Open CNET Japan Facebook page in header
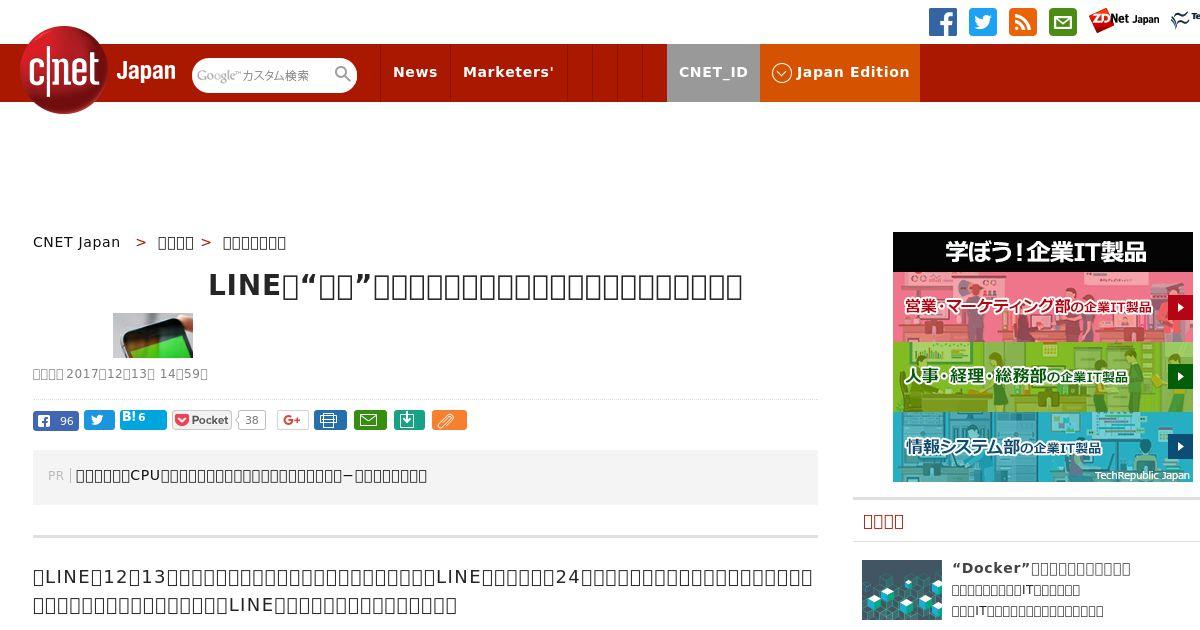Image resolution: width=1200 pixels, height=630 pixels. coord(943,22)
